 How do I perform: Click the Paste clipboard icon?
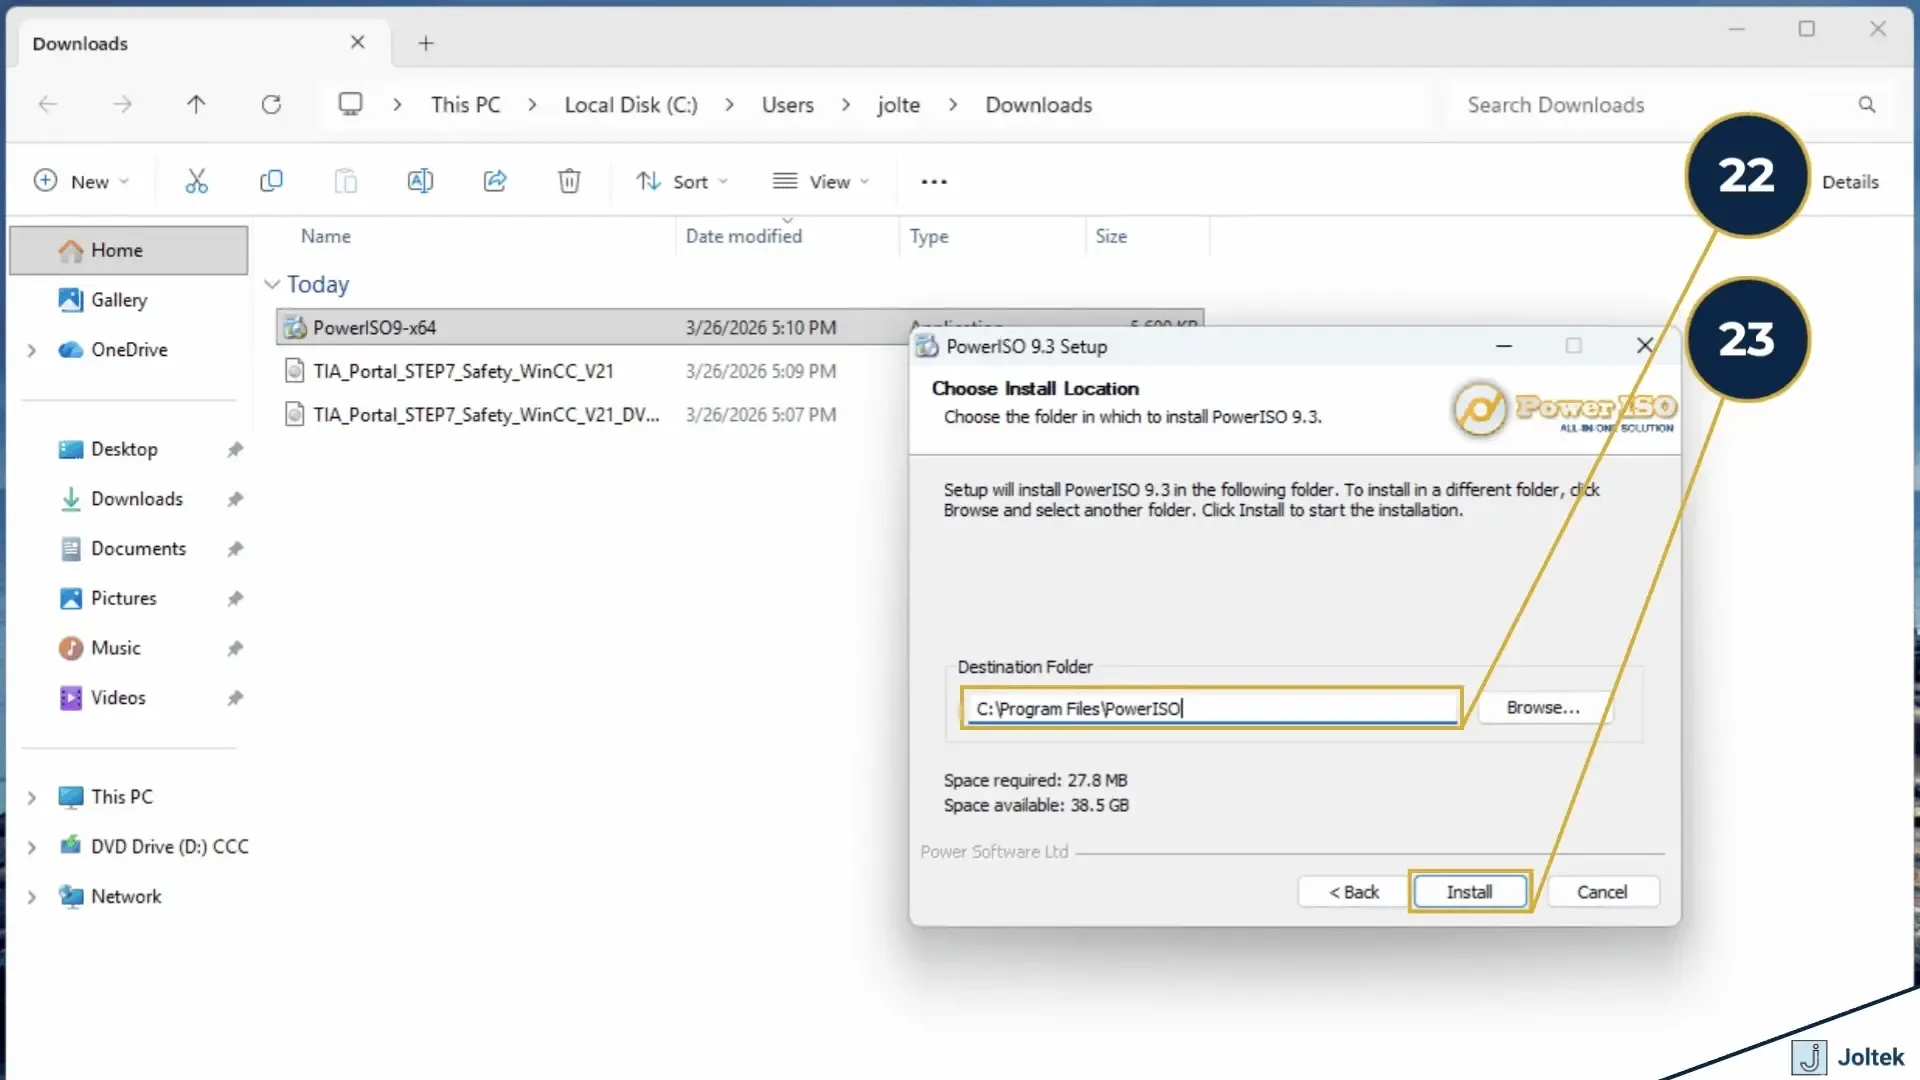(x=345, y=181)
